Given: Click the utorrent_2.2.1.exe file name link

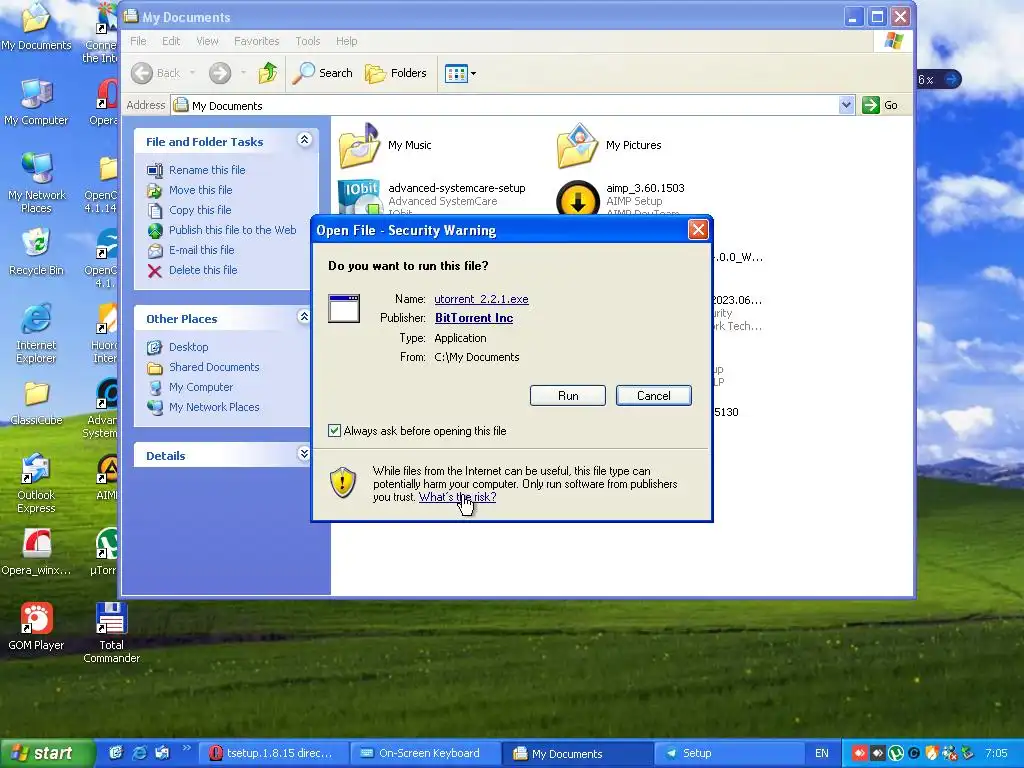Looking at the screenshot, I should point(481,299).
